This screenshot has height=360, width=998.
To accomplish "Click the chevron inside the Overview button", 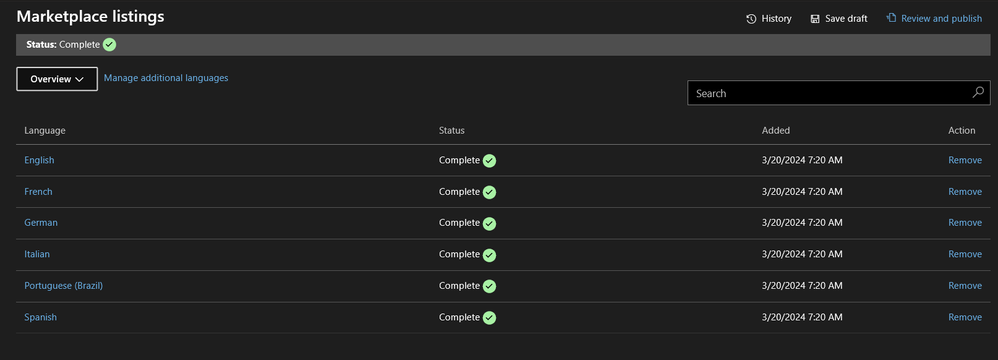I will [80, 80].
